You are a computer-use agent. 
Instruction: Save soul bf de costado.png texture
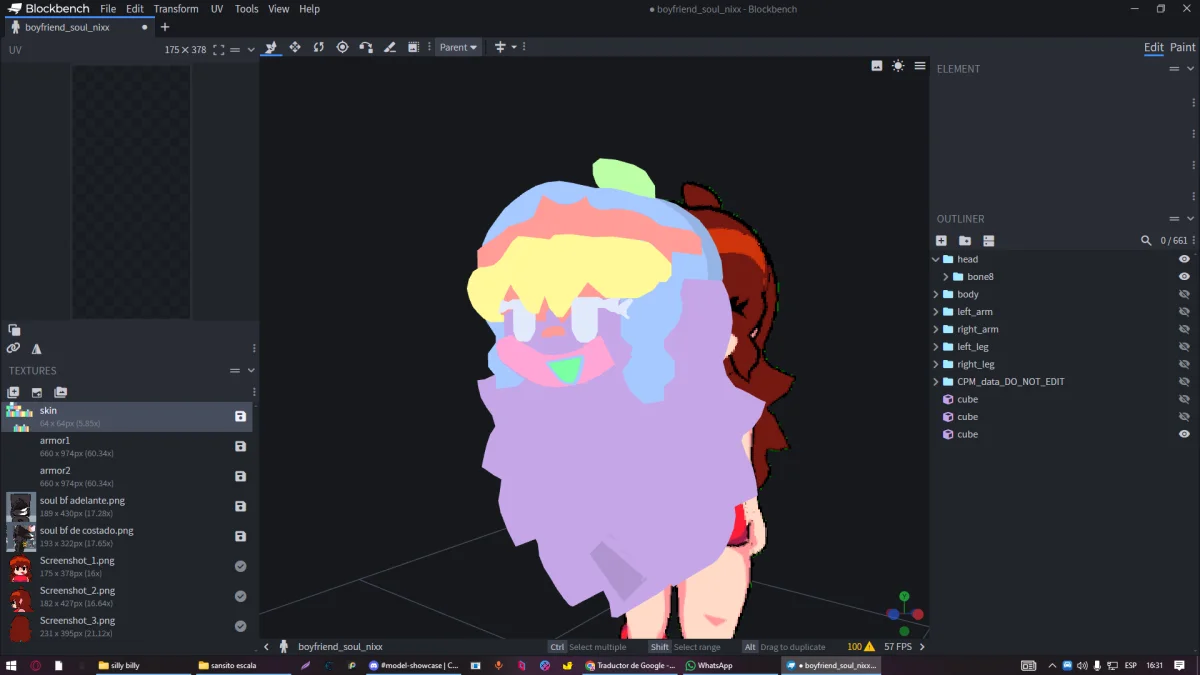click(240, 537)
